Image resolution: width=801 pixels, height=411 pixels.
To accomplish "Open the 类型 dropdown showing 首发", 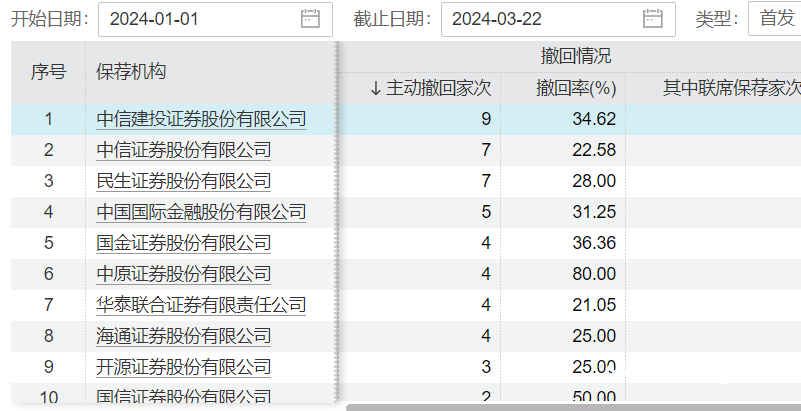I will point(774,19).
